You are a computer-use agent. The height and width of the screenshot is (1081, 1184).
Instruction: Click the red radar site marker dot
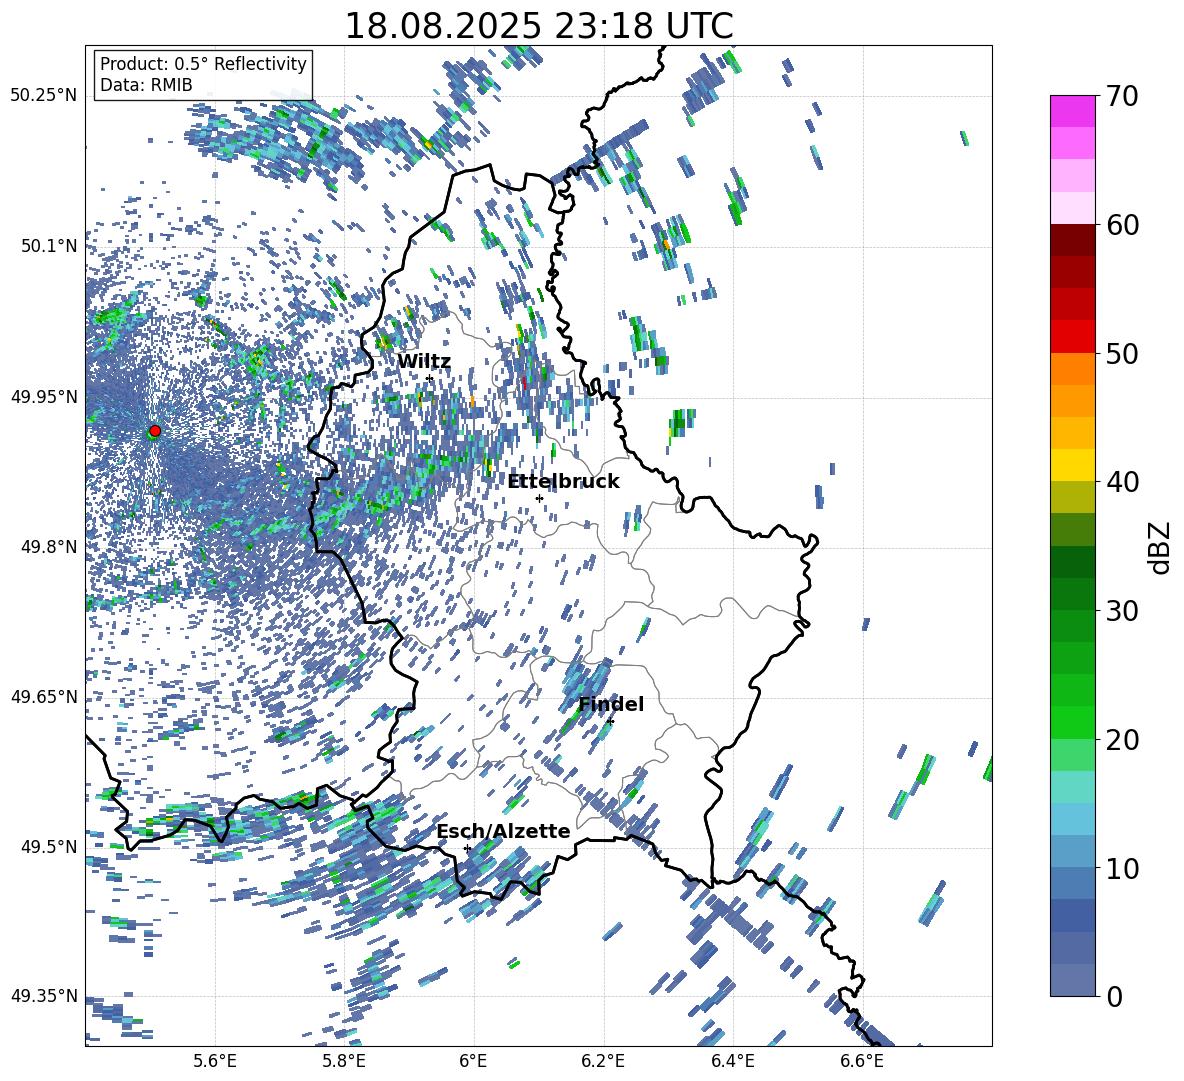coord(155,431)
